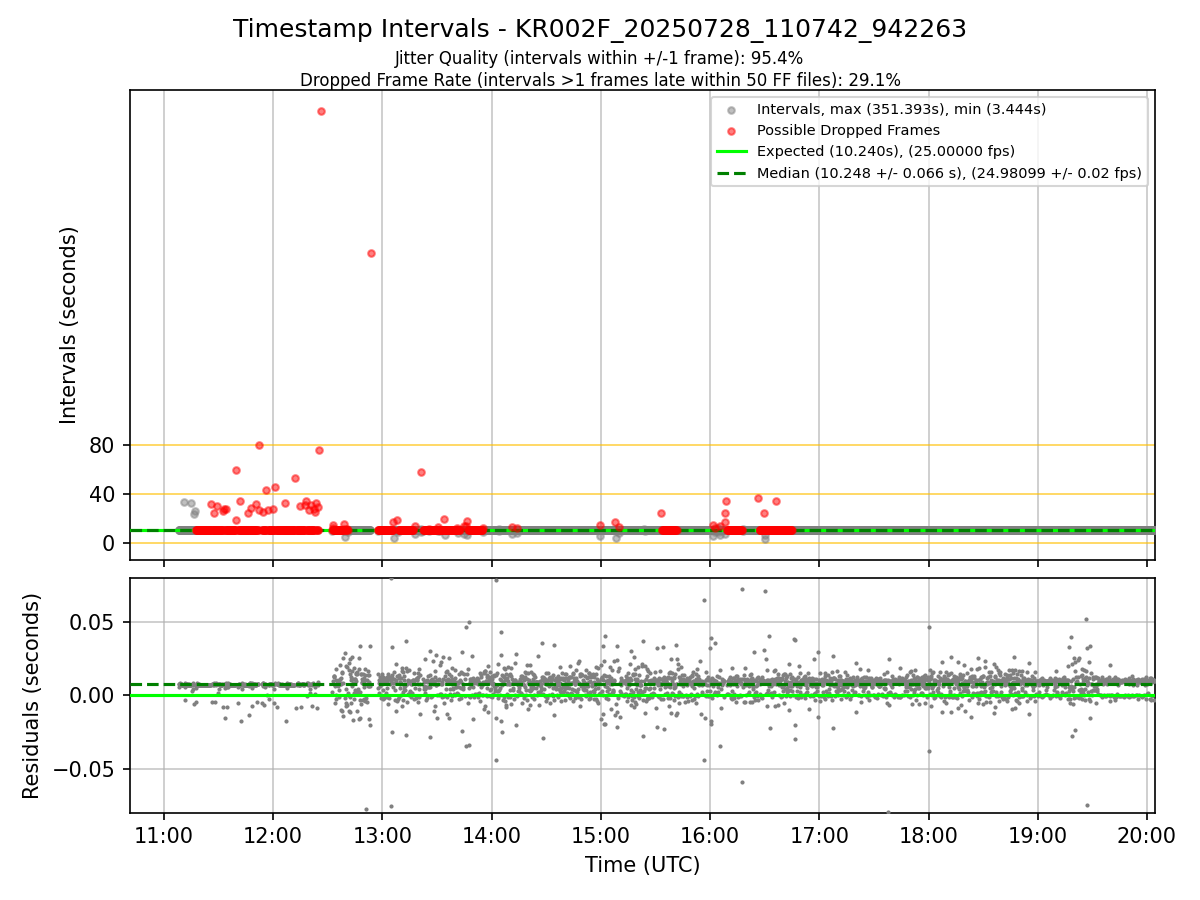
Task: Click the solid green line sample in the legend
Action: (732, 152)
